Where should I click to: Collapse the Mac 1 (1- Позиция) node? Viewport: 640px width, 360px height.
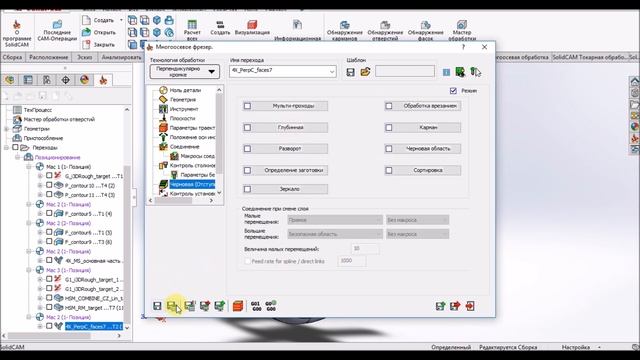coord(29,167)
